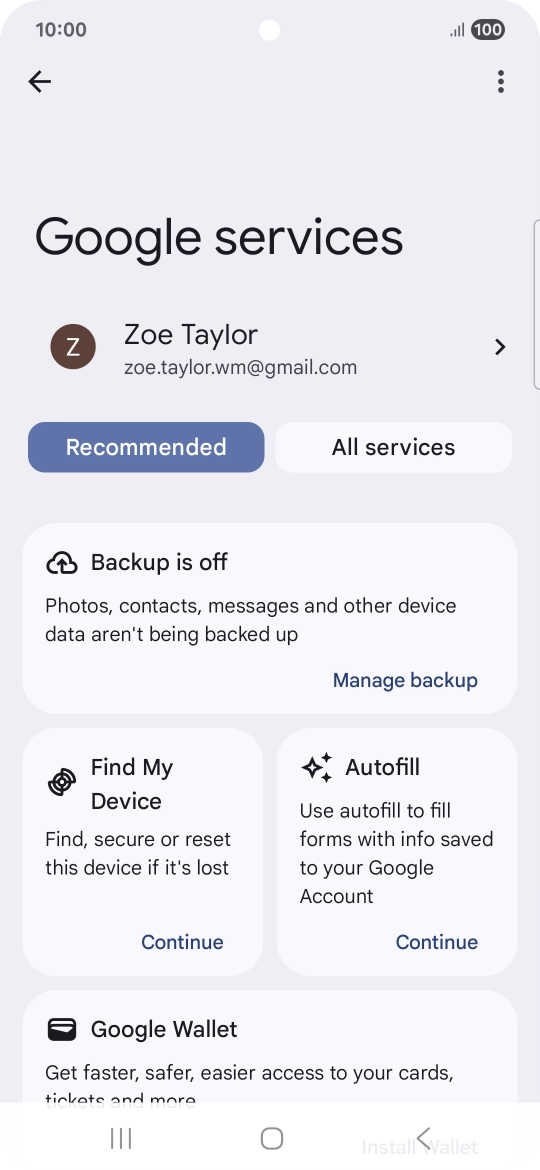Image resolution: width=540 pixels, height=1170 pixels.
Task: Tap the Backup is off card title
Action: tap(159, 563)
